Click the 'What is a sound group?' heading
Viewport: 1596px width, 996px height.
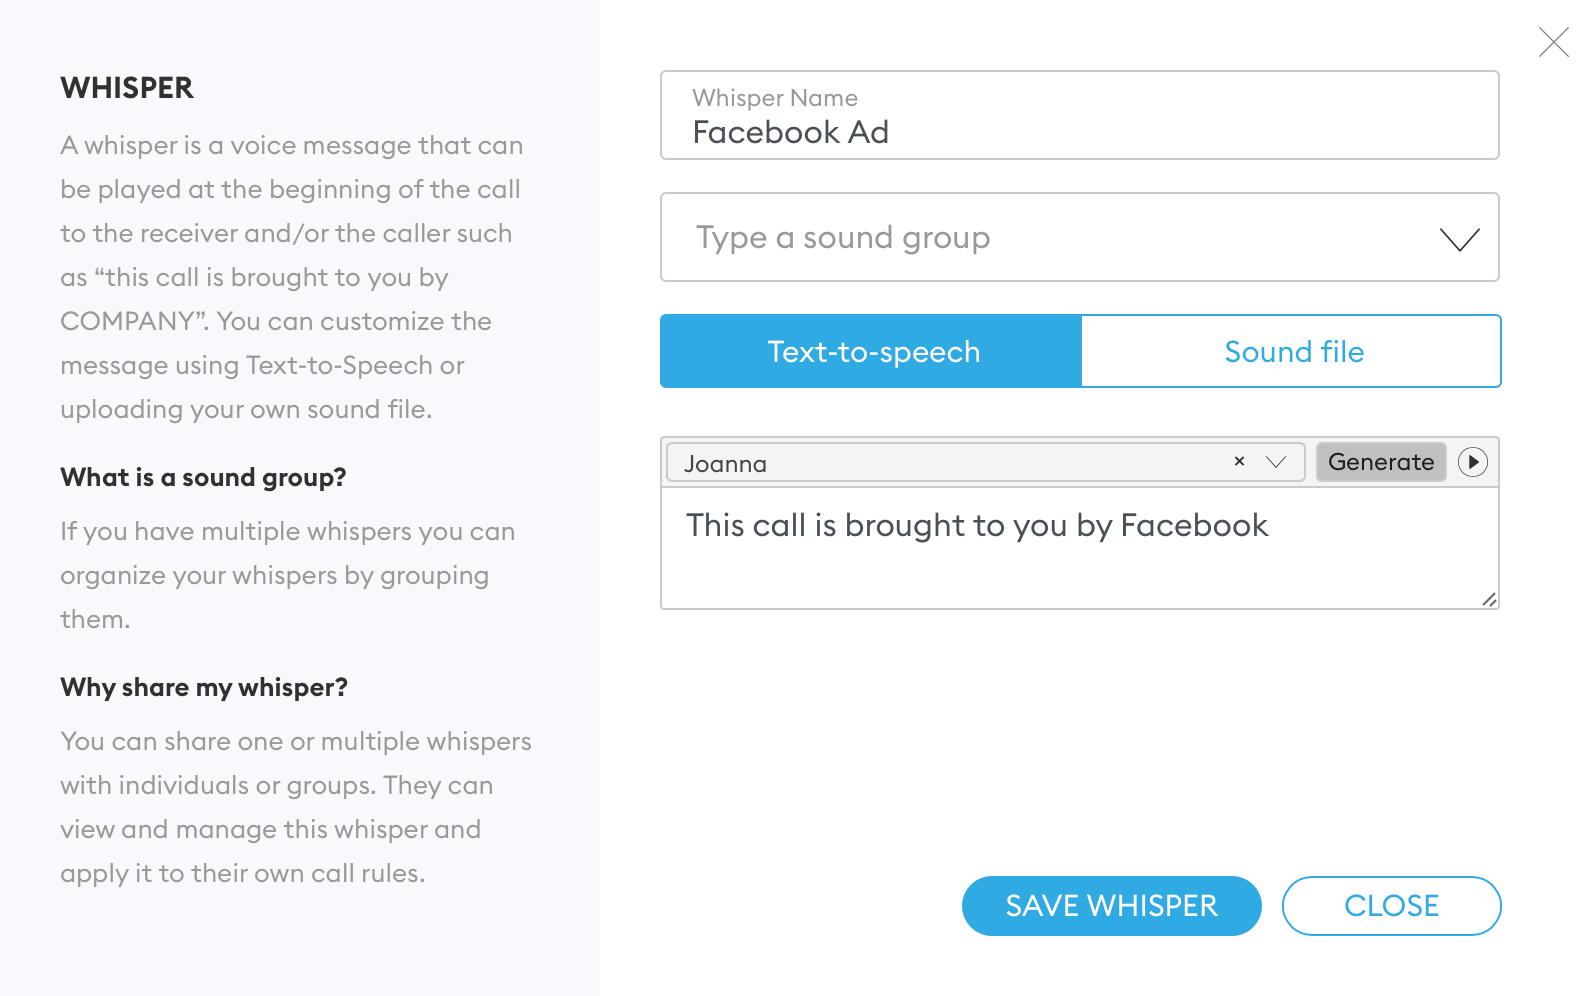[203, 478]
